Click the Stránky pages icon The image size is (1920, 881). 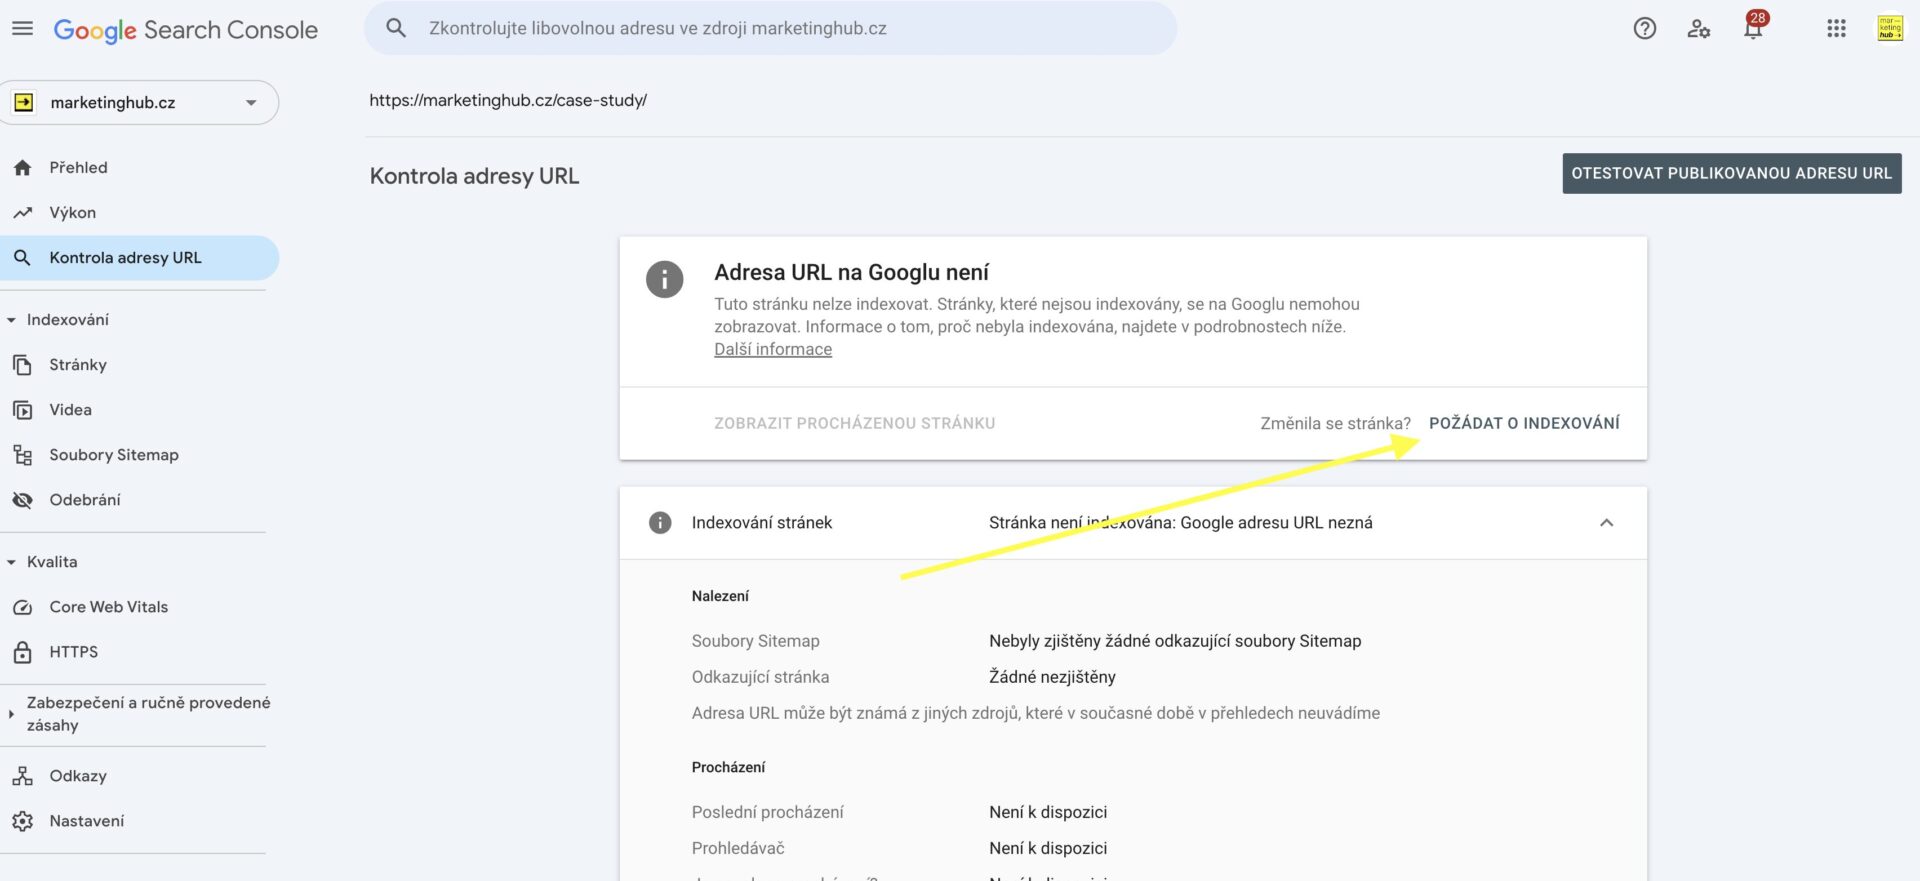[x=23, y=365]
